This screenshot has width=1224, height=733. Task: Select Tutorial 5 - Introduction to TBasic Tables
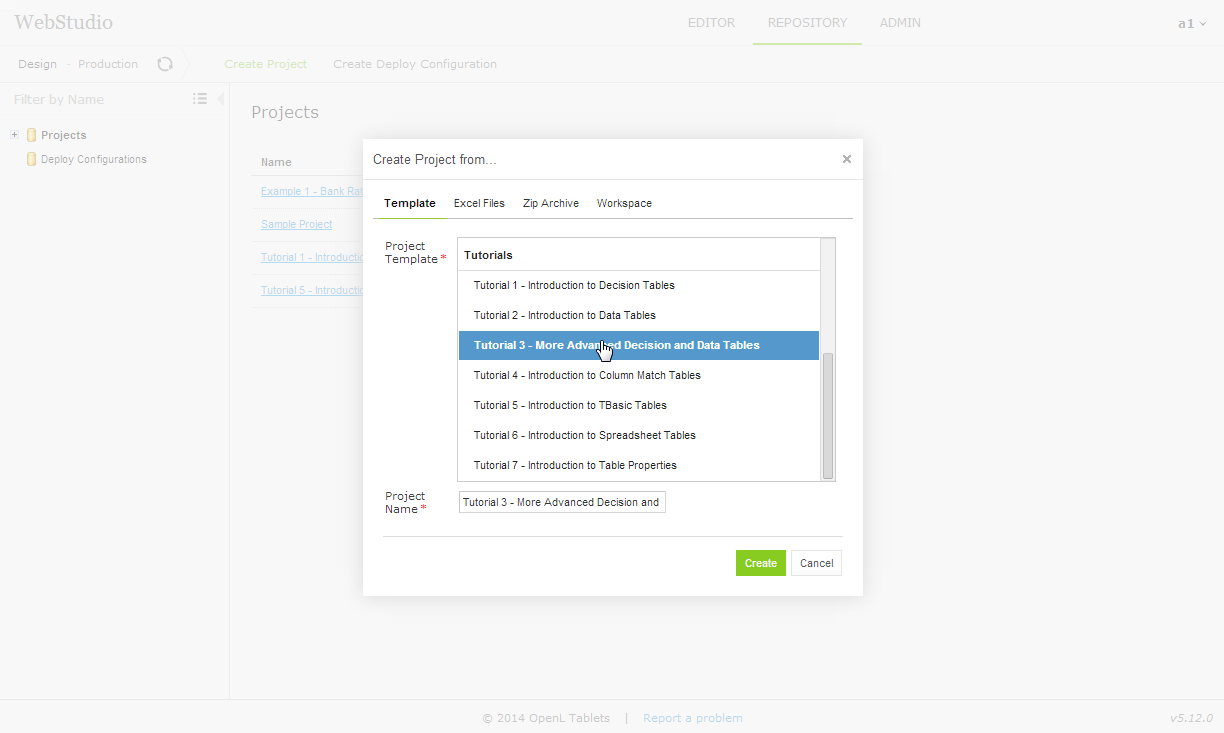pos(569,405)
